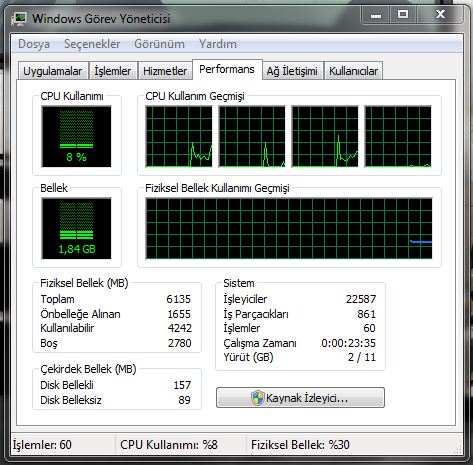
Task: Switch to the Uygulamalar tab
Action: 53,71
